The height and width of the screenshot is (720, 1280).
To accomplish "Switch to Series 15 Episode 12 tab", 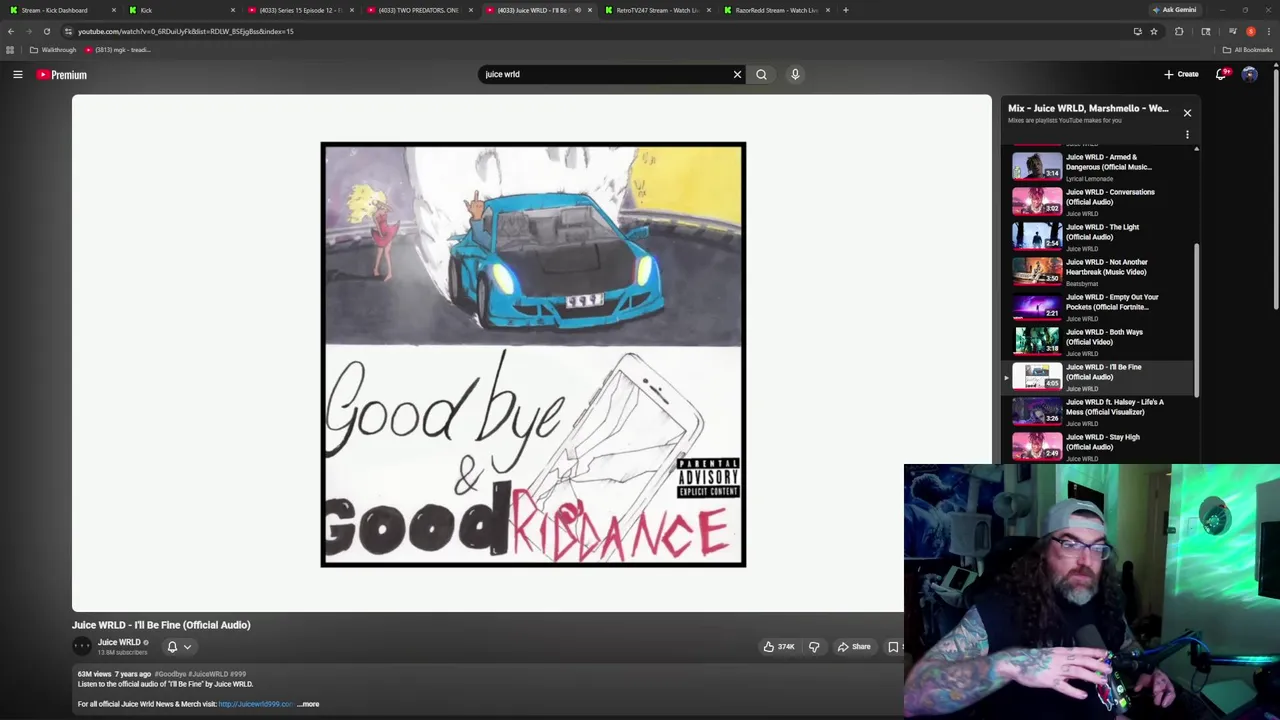I will [301, 10].
